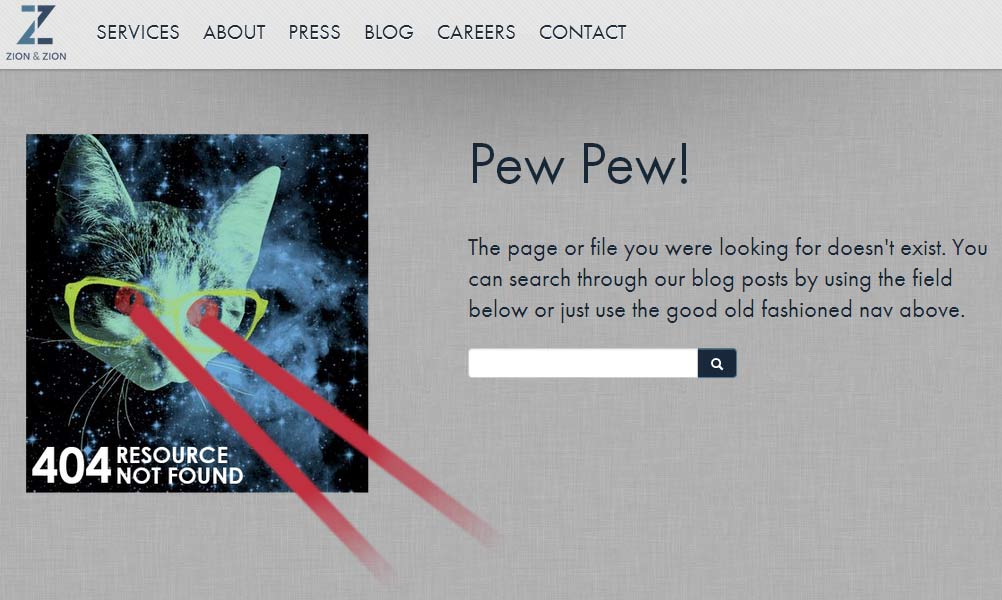Open the Press nav link
Screen dimensions: 1002x600
(314, 32)
